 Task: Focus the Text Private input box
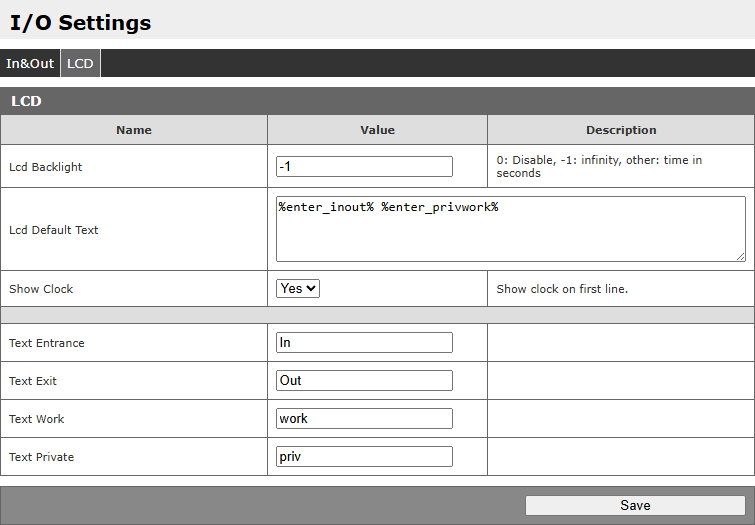(x=364, y=457)
